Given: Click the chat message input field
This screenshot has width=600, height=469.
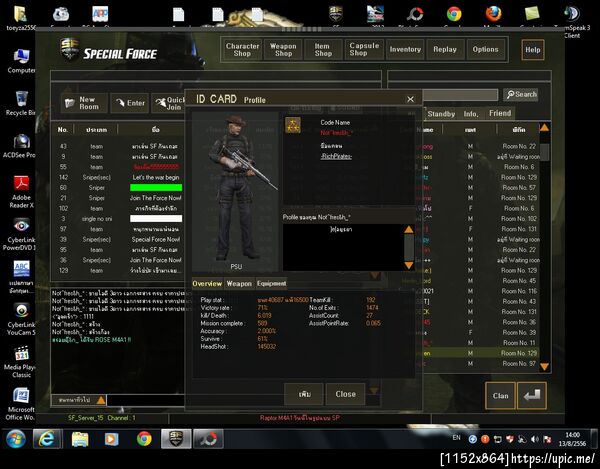Looking at the screenshot, I should point(145,400).
